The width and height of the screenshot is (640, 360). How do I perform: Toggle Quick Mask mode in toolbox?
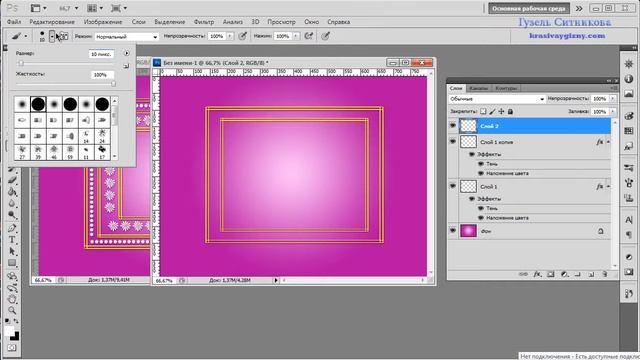(12, 348)
